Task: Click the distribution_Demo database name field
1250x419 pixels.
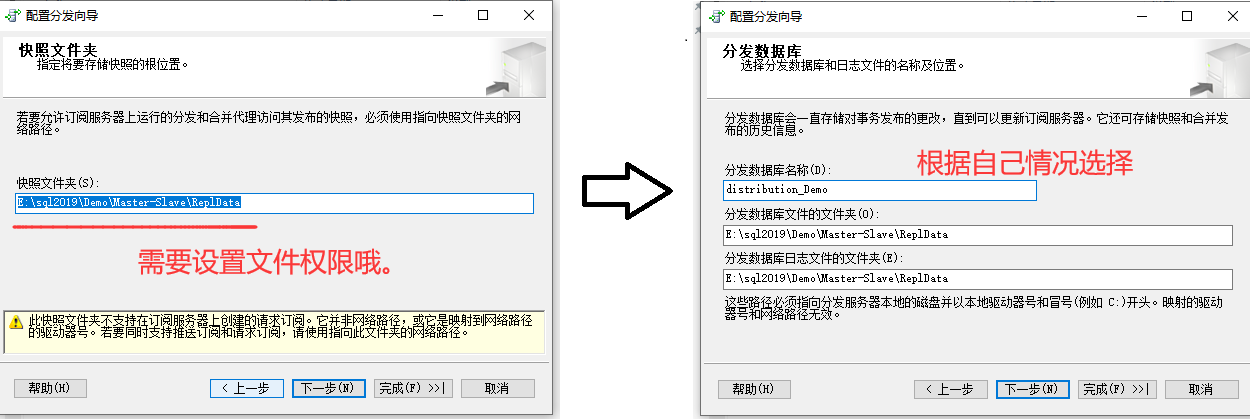Action: click(880, 190)
